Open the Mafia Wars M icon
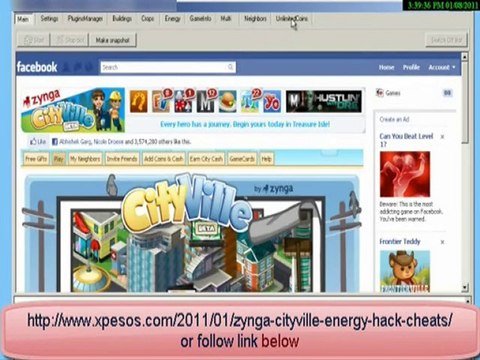The image size is (480, 360). (206, 101)
